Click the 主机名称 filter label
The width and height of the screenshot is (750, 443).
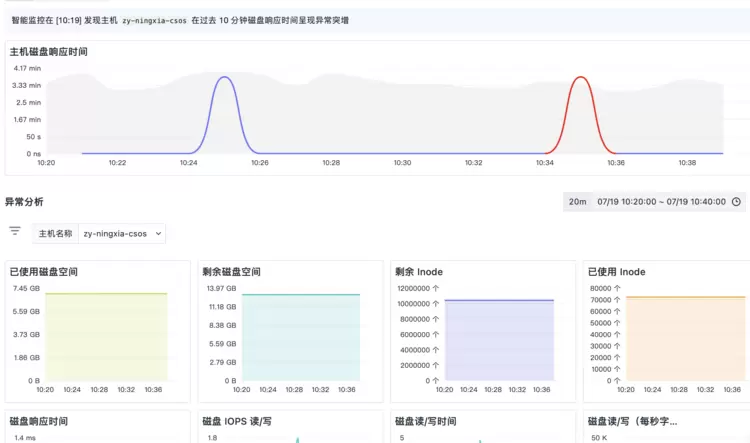55,233
